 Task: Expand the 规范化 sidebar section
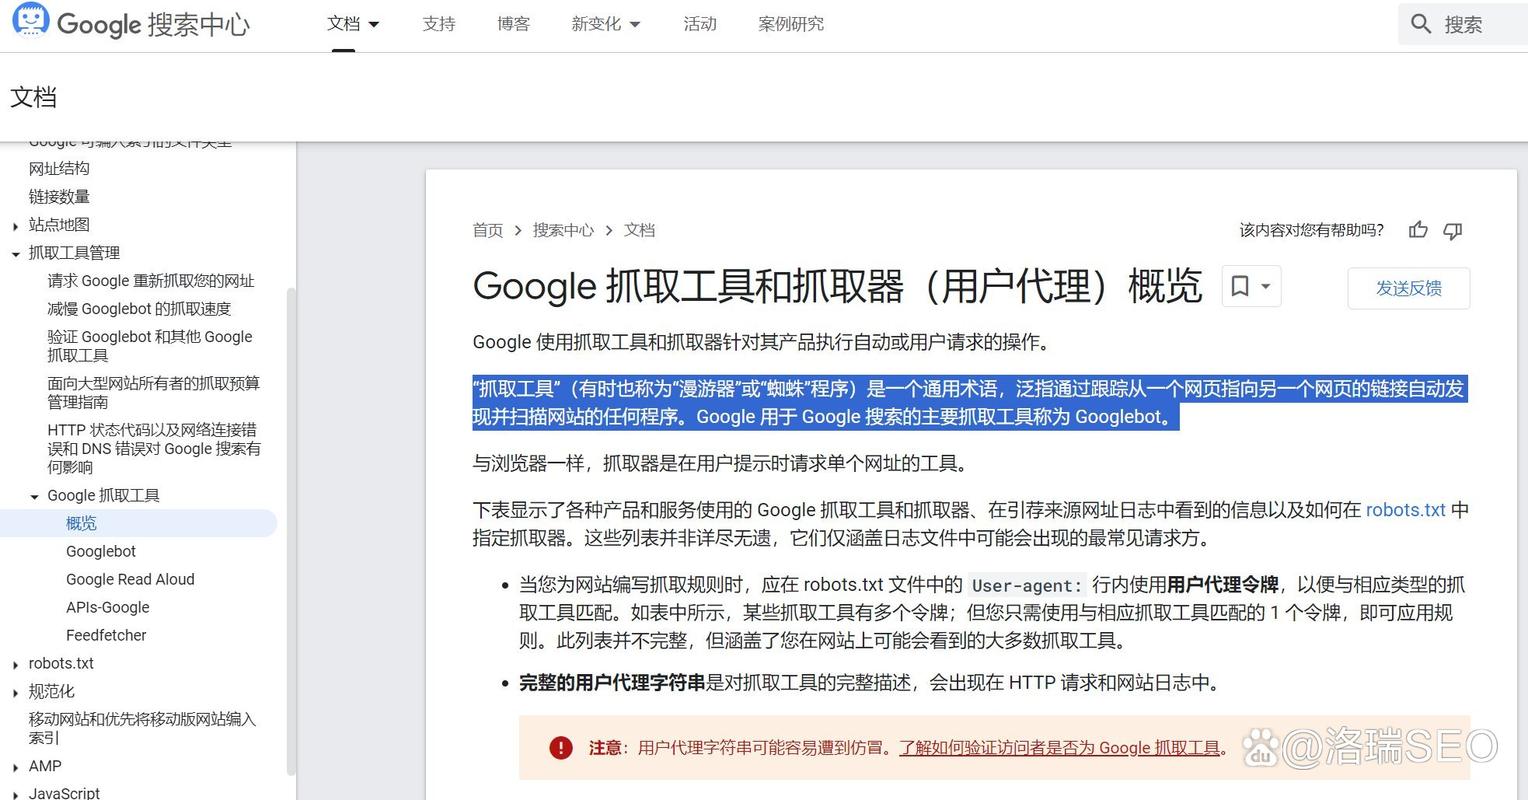[x=15, y=693]
